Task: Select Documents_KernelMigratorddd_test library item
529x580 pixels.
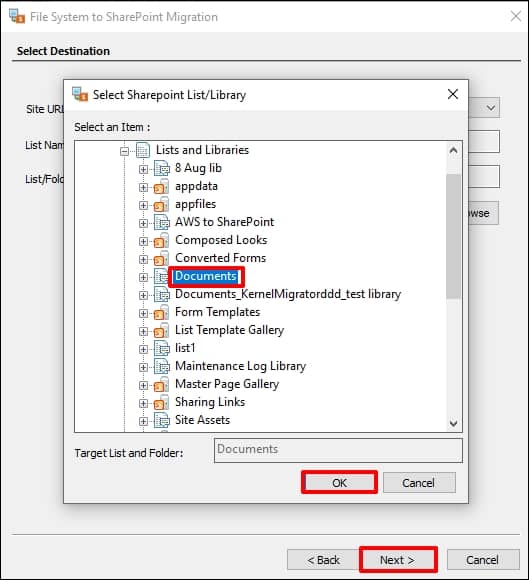Action: (288, 294)
